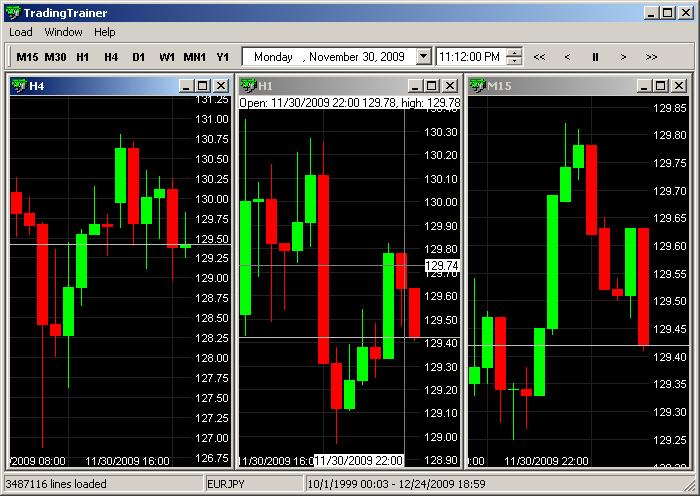This screenshot has height=496, width=700.
Task: Close the H4 chart window
Action: (221, 86)
